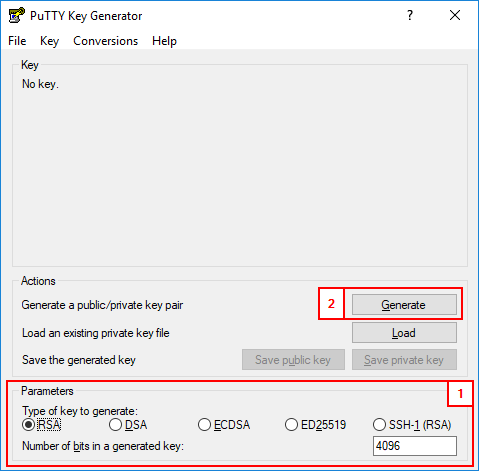This screenshot has width=479, height=471.
Task: Click the PuTTY Key Generator title icon
Action: click(x=17, y=15)
